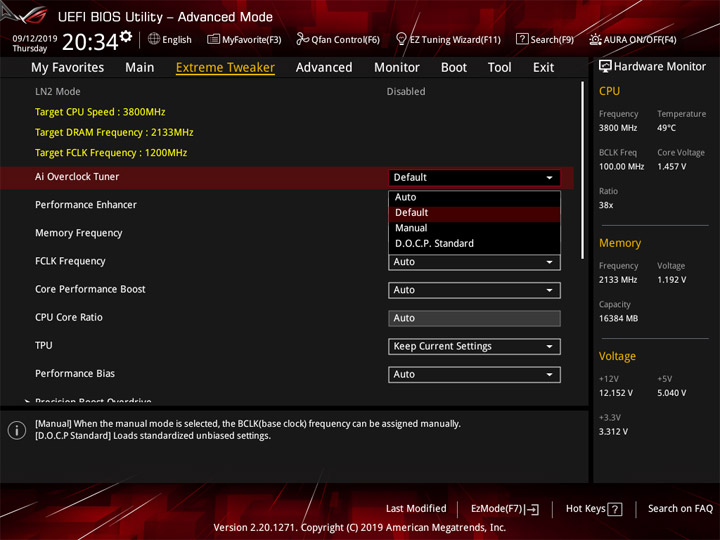Open the Tool tab
Viewport: 720px width, 540px height.
tap(499, 68)
